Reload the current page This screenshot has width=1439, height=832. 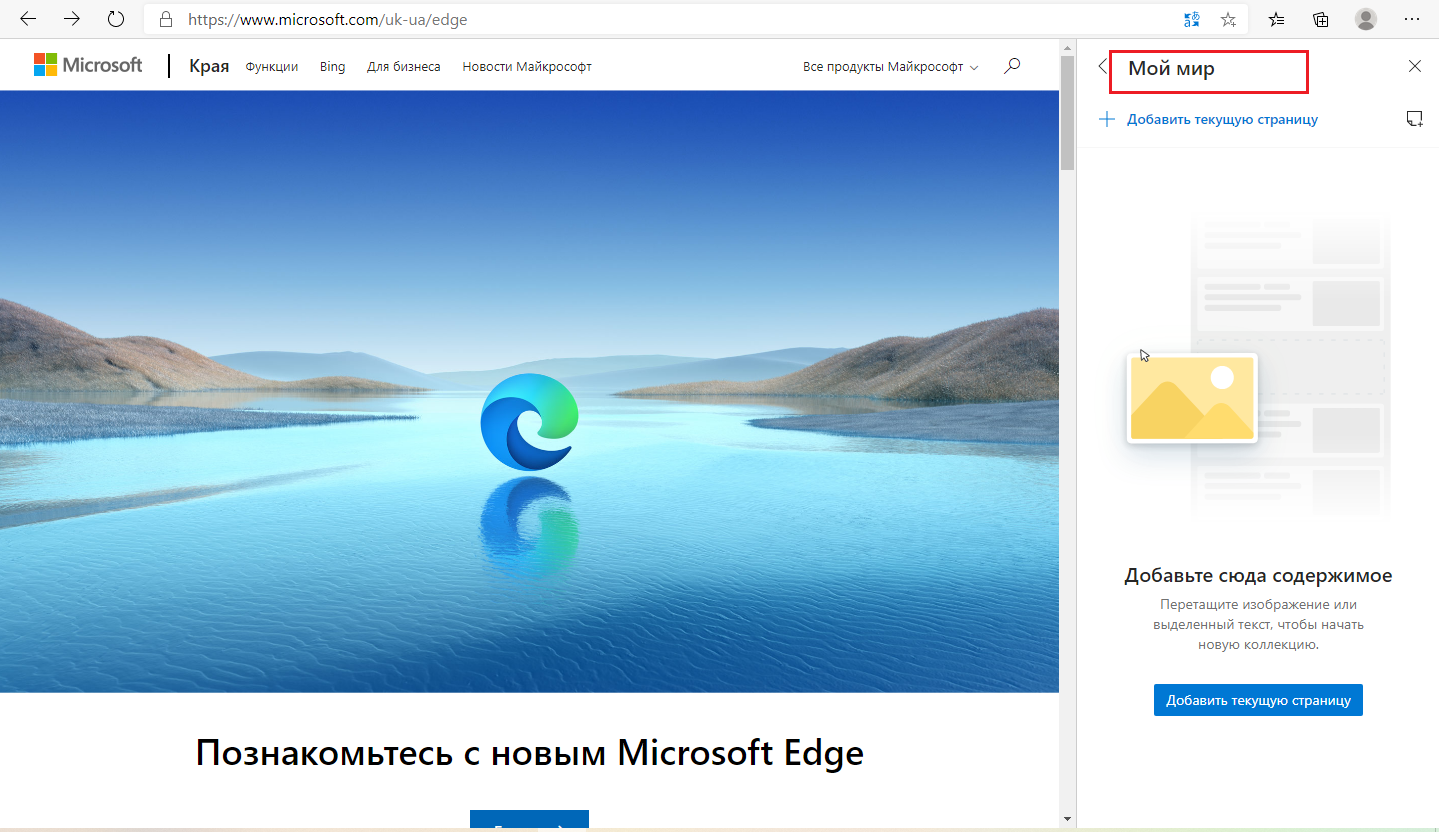(x=116, y=19)
